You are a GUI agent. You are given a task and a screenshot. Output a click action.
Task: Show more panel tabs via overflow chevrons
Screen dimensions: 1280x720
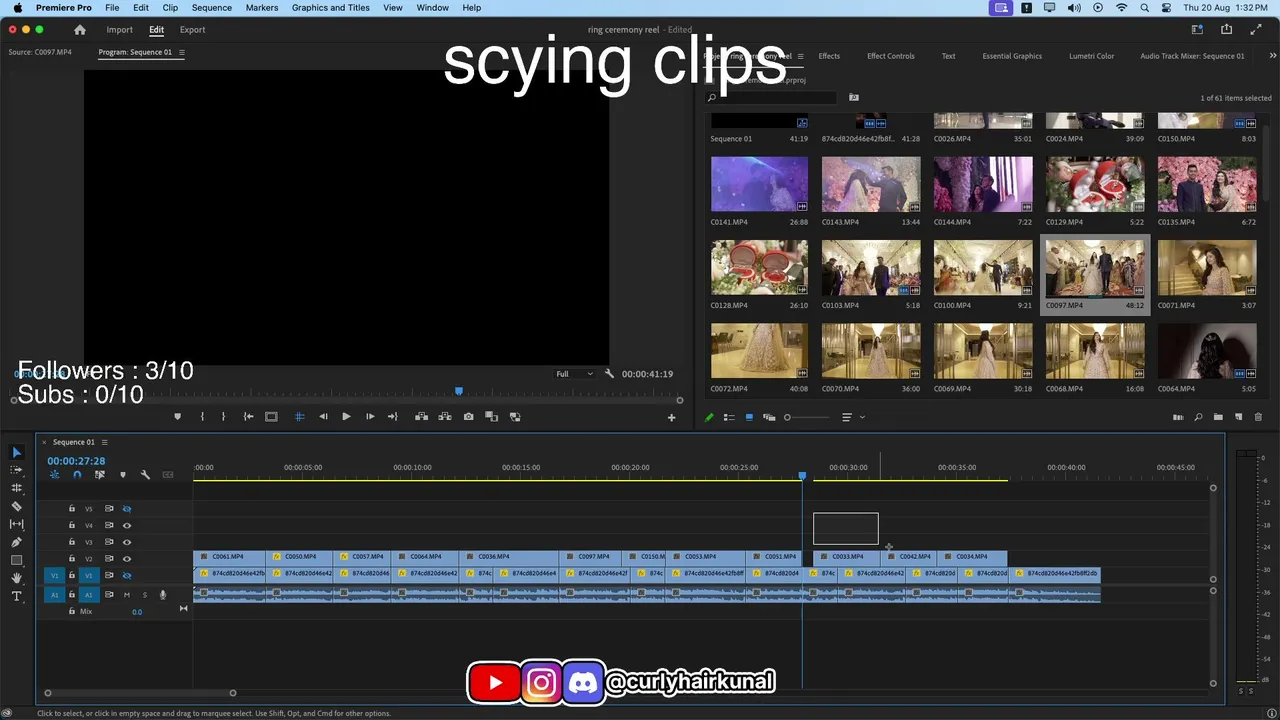1272,56
